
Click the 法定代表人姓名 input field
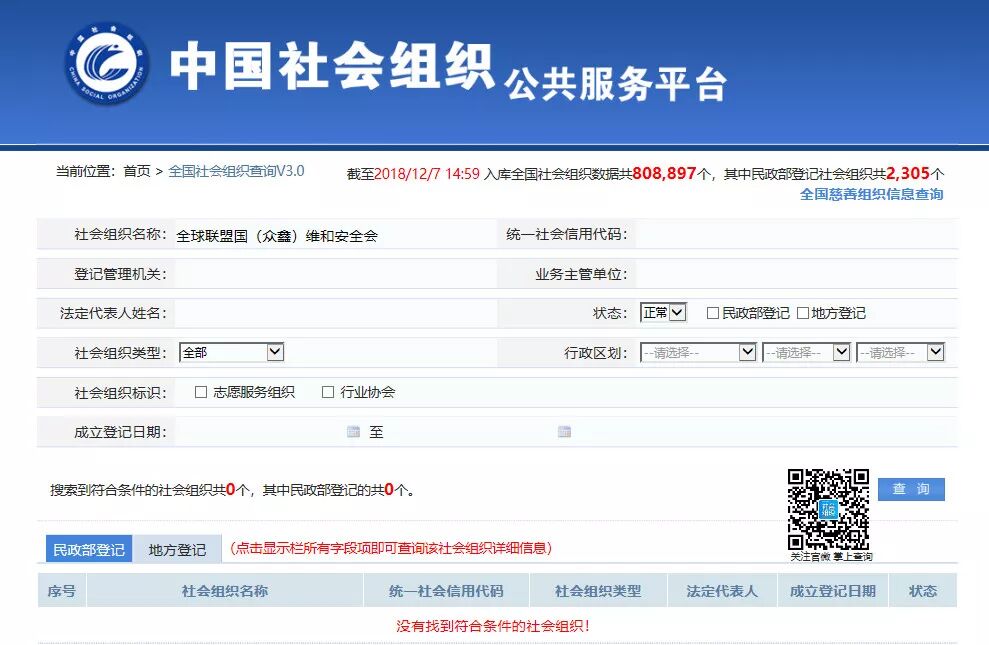click(336, 313)
